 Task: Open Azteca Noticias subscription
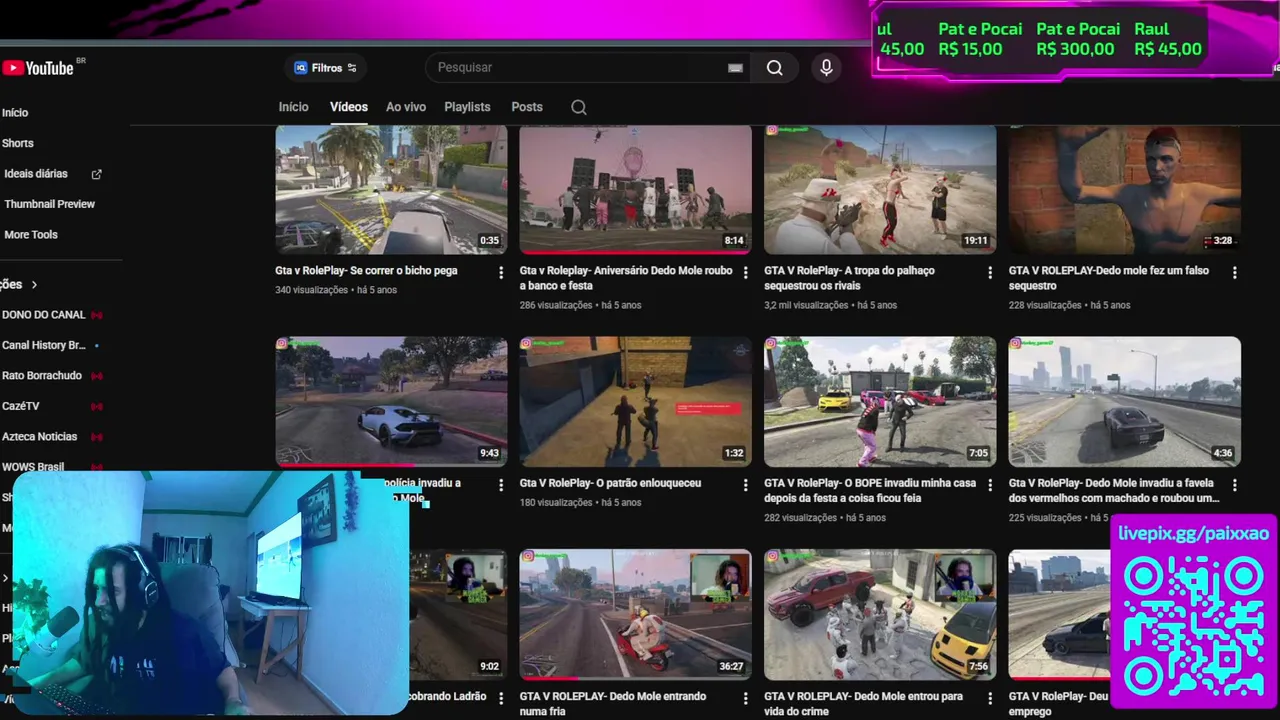tap(40, 437)
